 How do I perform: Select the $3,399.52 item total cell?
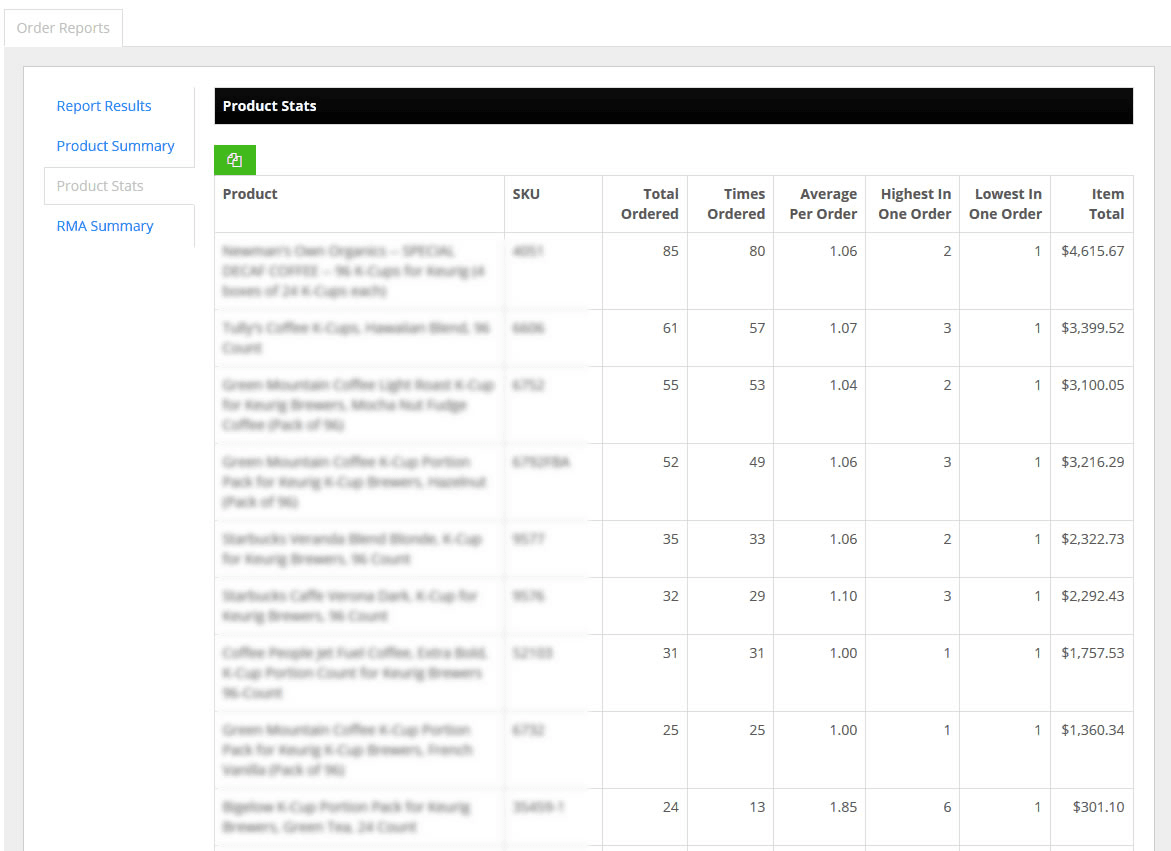(1093, 328)
